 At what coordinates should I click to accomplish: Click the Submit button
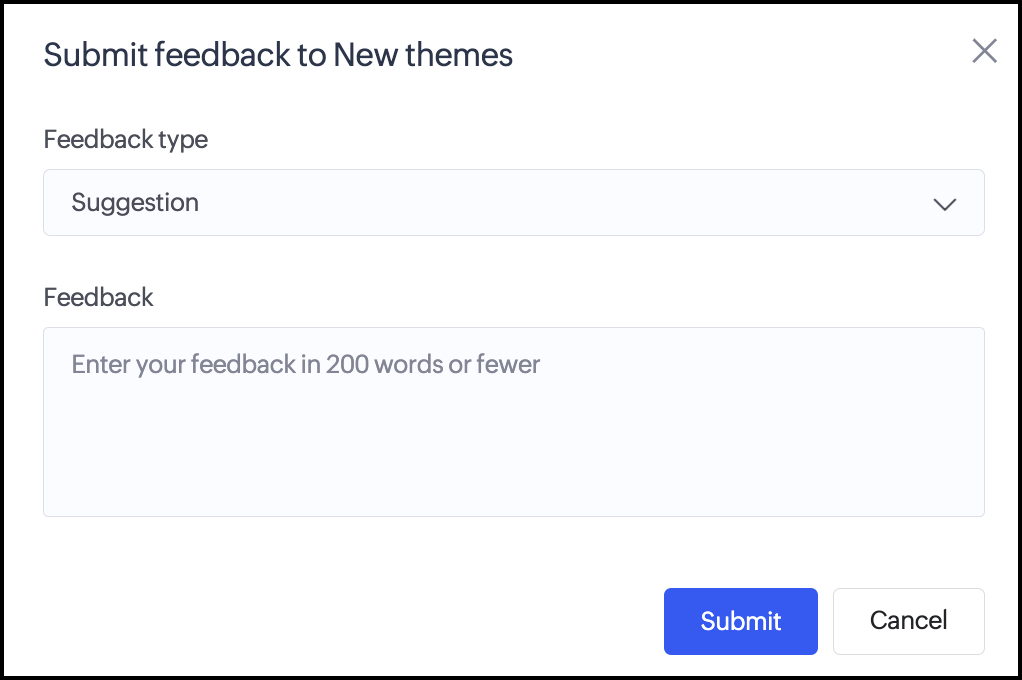point(740,621)
